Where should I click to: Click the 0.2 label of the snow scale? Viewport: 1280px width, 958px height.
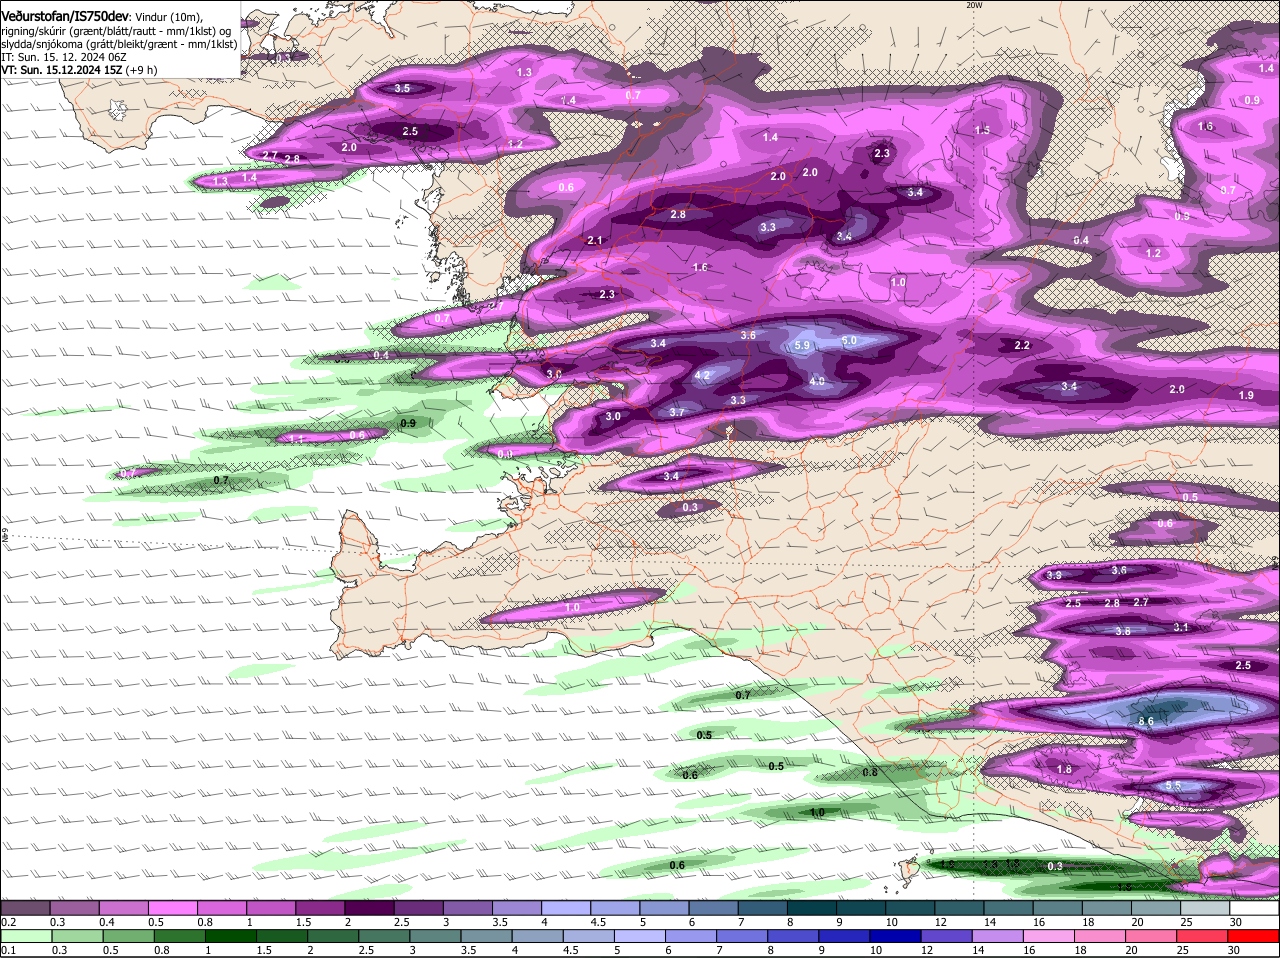pyautogui.click(x=8, y=922)
